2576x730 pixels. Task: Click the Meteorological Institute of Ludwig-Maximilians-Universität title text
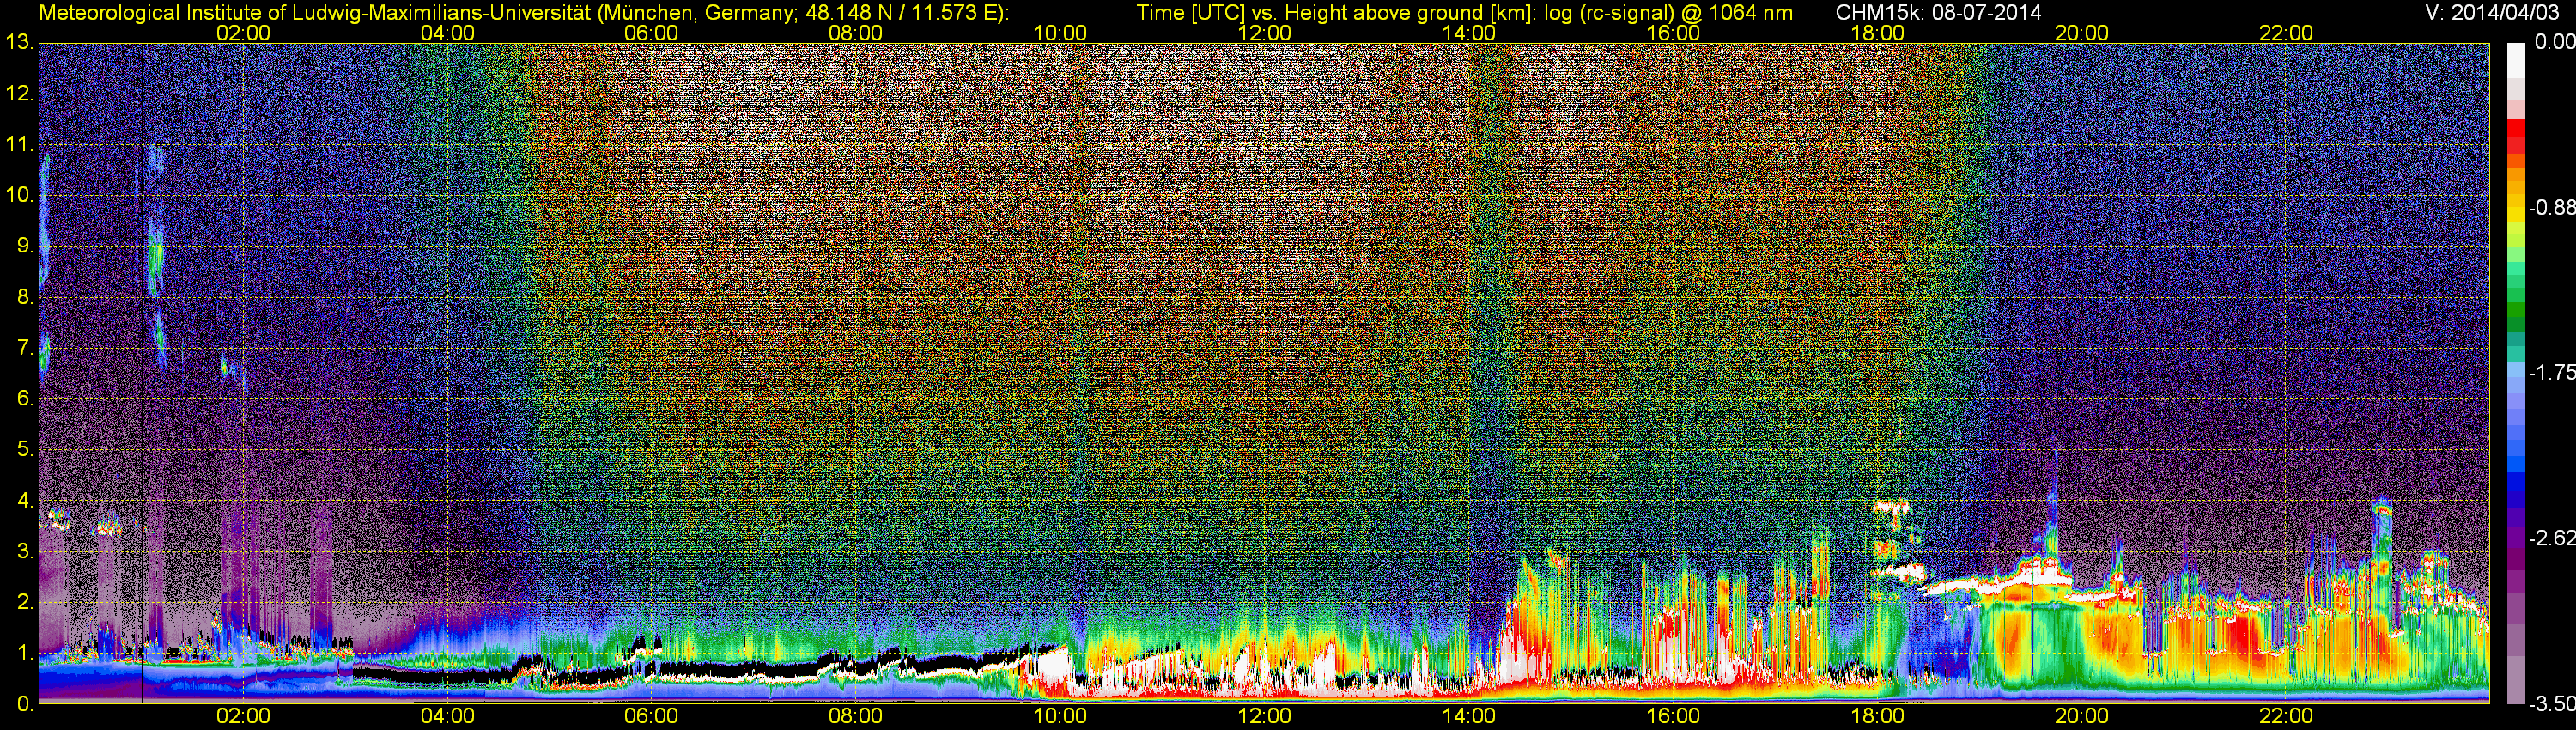tap(523, 12)
